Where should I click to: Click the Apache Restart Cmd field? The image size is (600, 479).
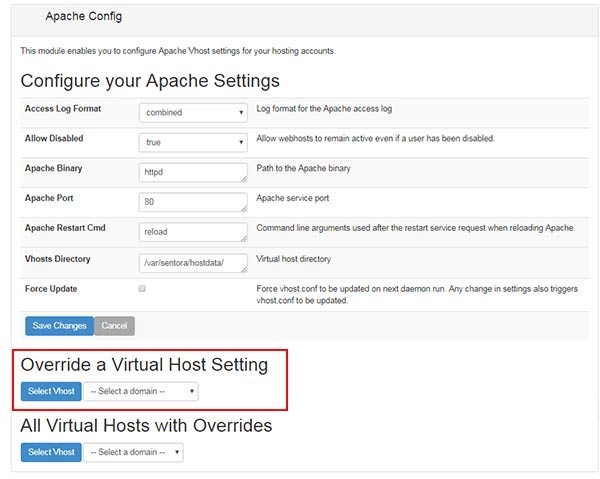click(193, 232)
